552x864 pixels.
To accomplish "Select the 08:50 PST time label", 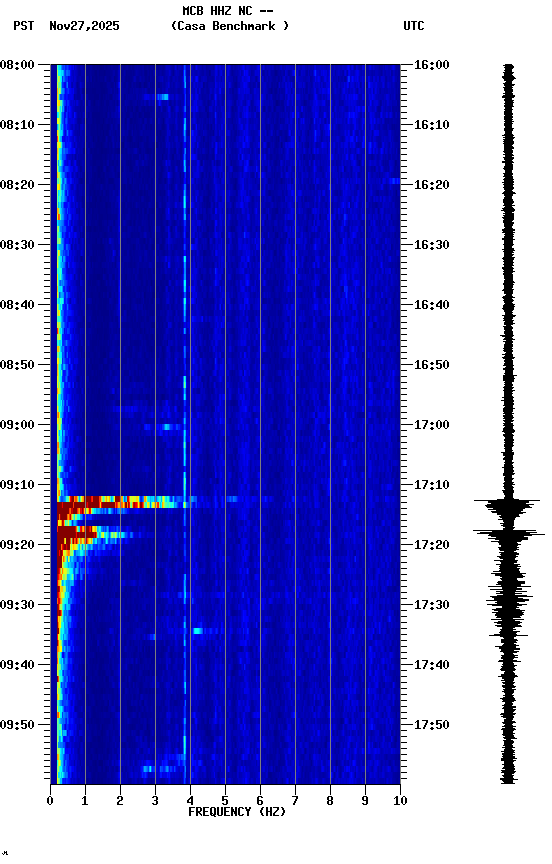I will (x=17, y=365).
